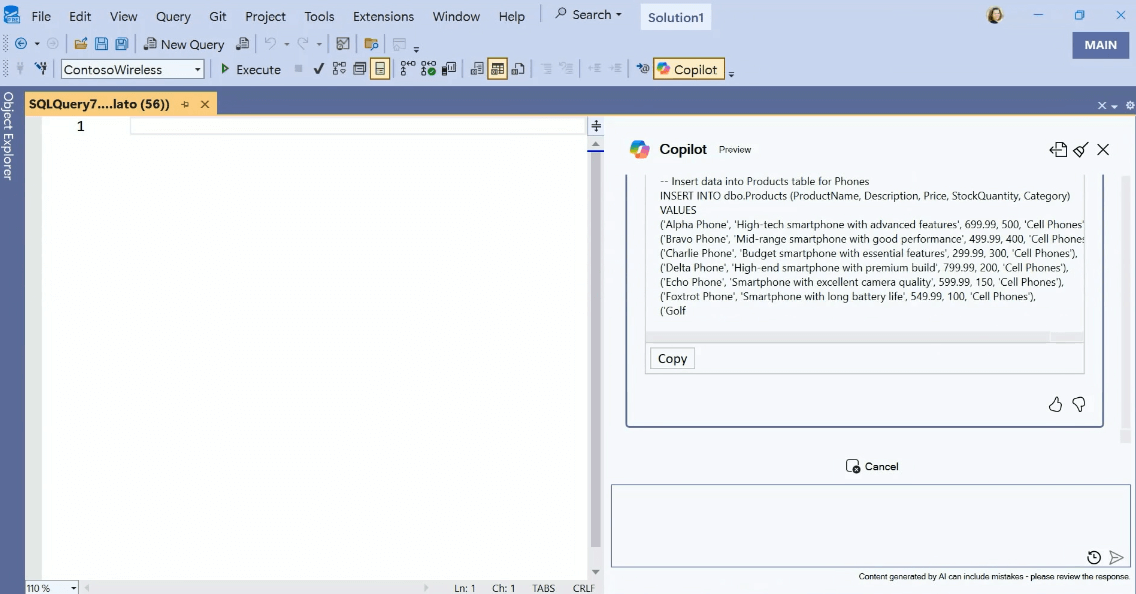Open the Activity Monitor icon
Screen dimensions: 1136x594
coord(343,44)
